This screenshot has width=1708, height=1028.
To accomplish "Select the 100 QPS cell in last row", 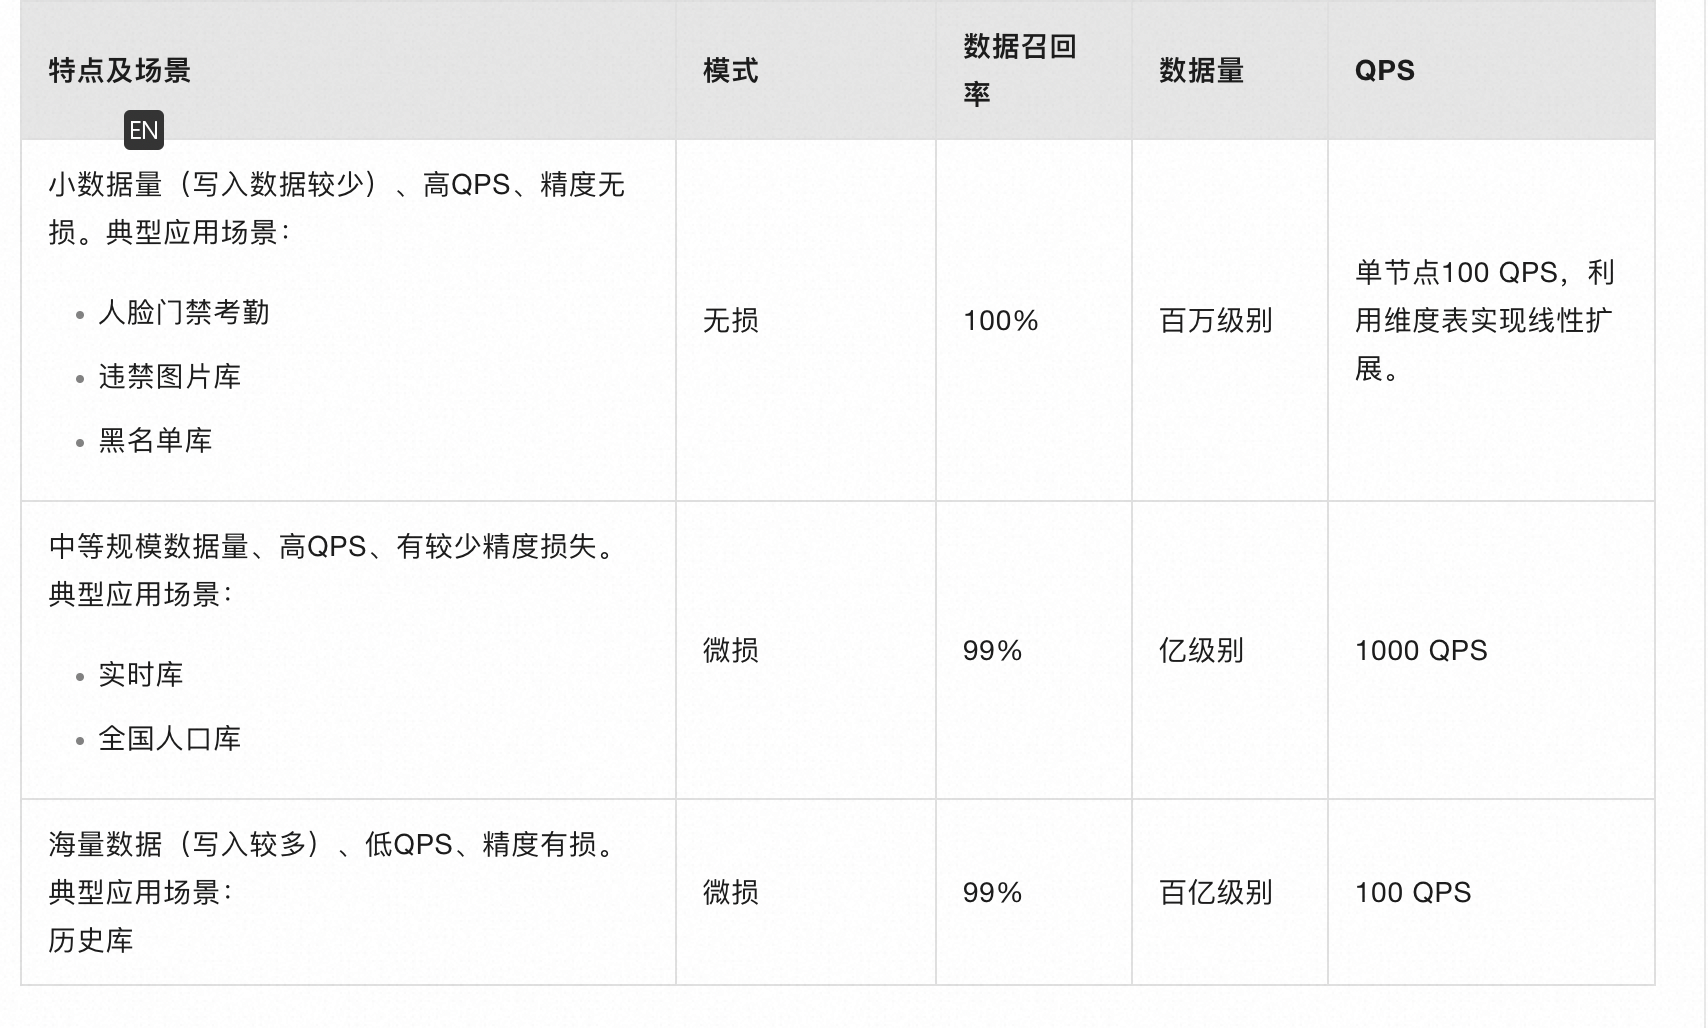I will point(1412,893).
